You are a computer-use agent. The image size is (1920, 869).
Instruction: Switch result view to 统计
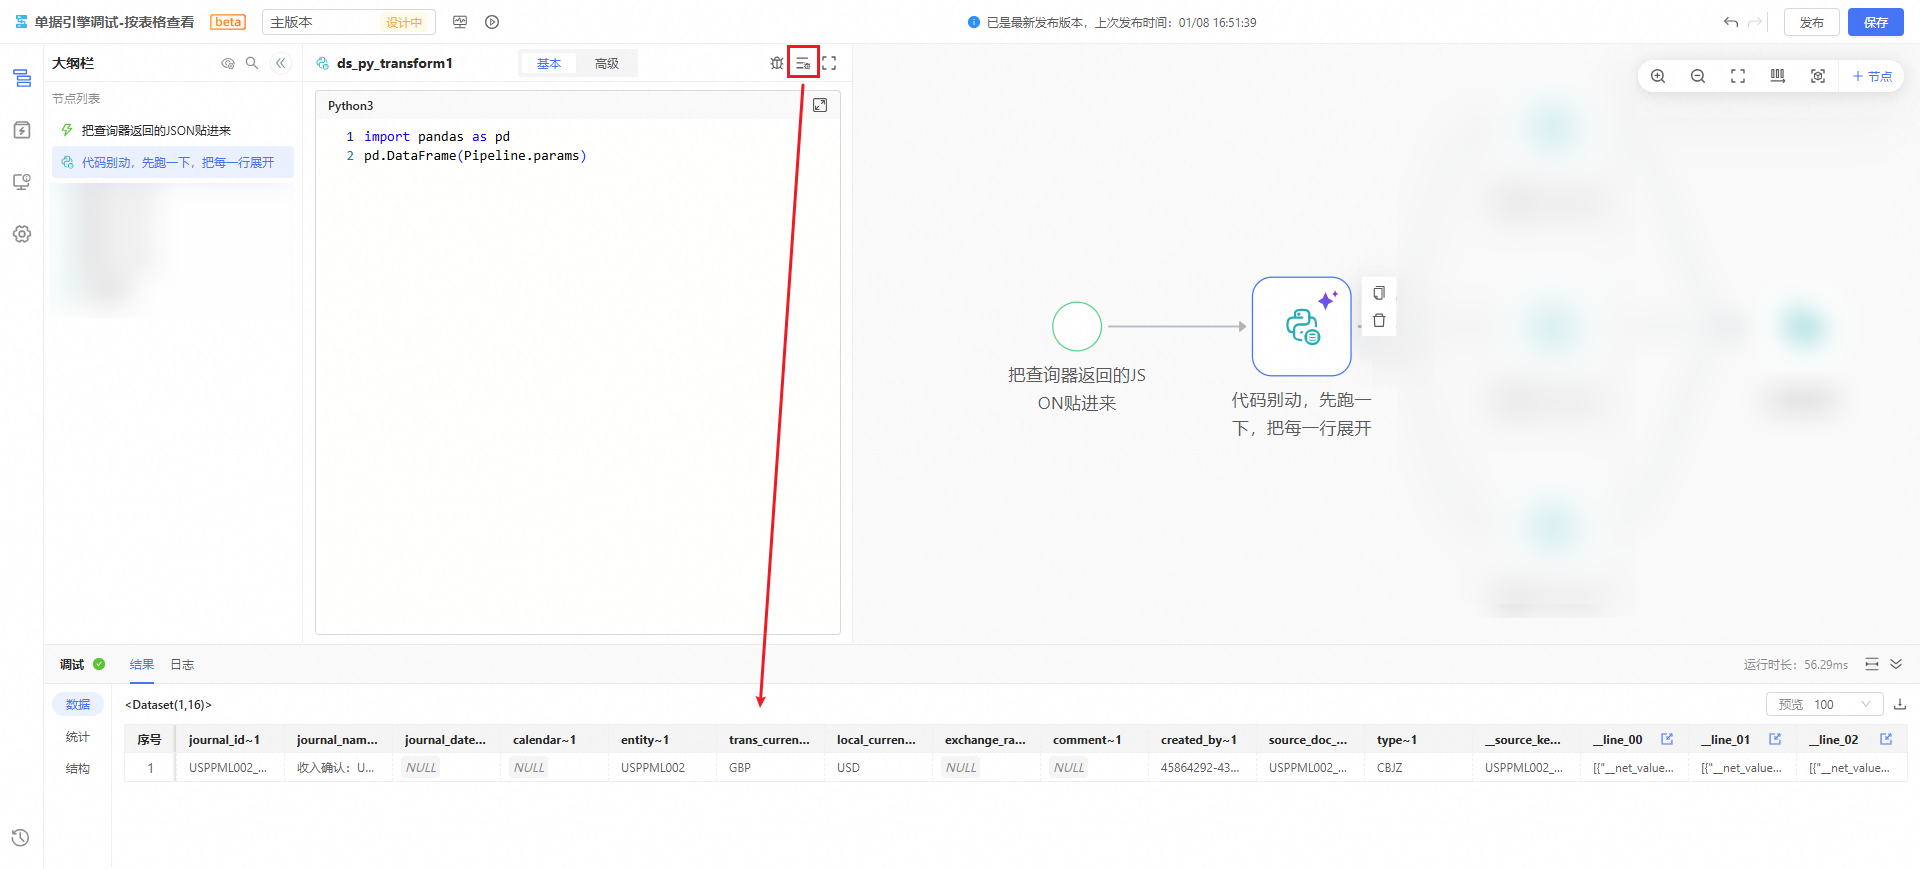point(78,737)
